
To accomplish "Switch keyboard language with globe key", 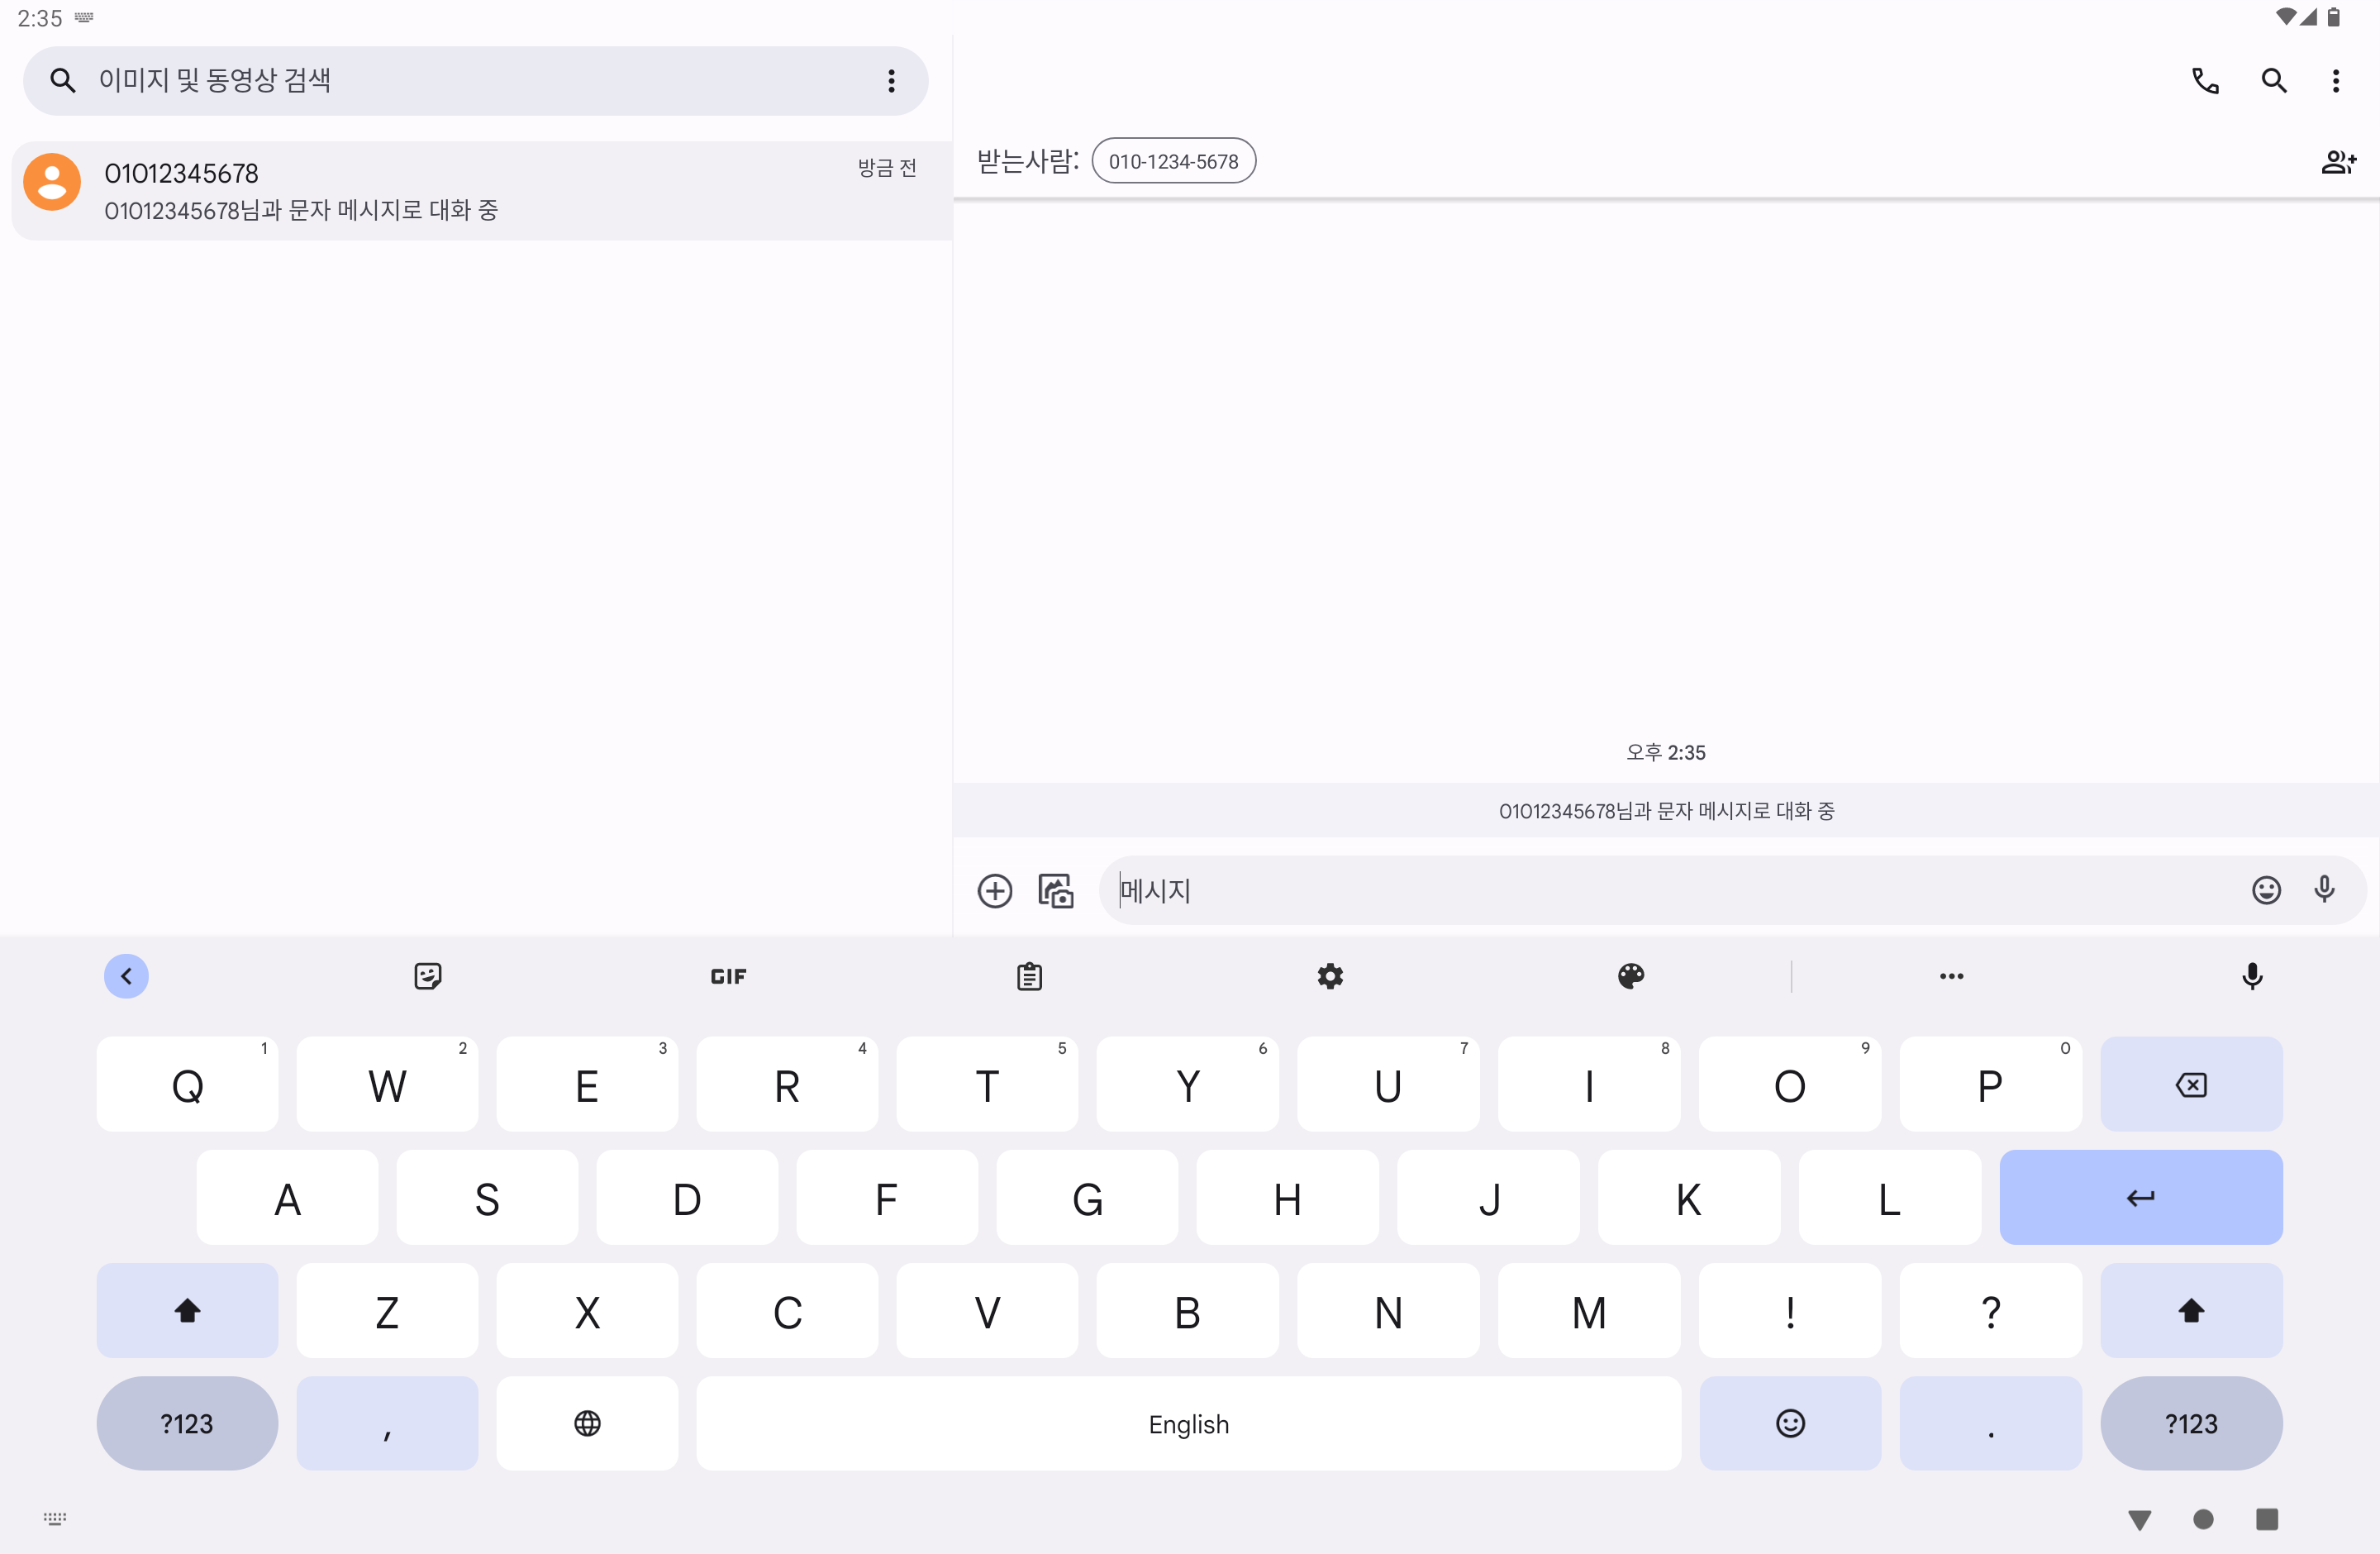I will (x=587, y=1423).
